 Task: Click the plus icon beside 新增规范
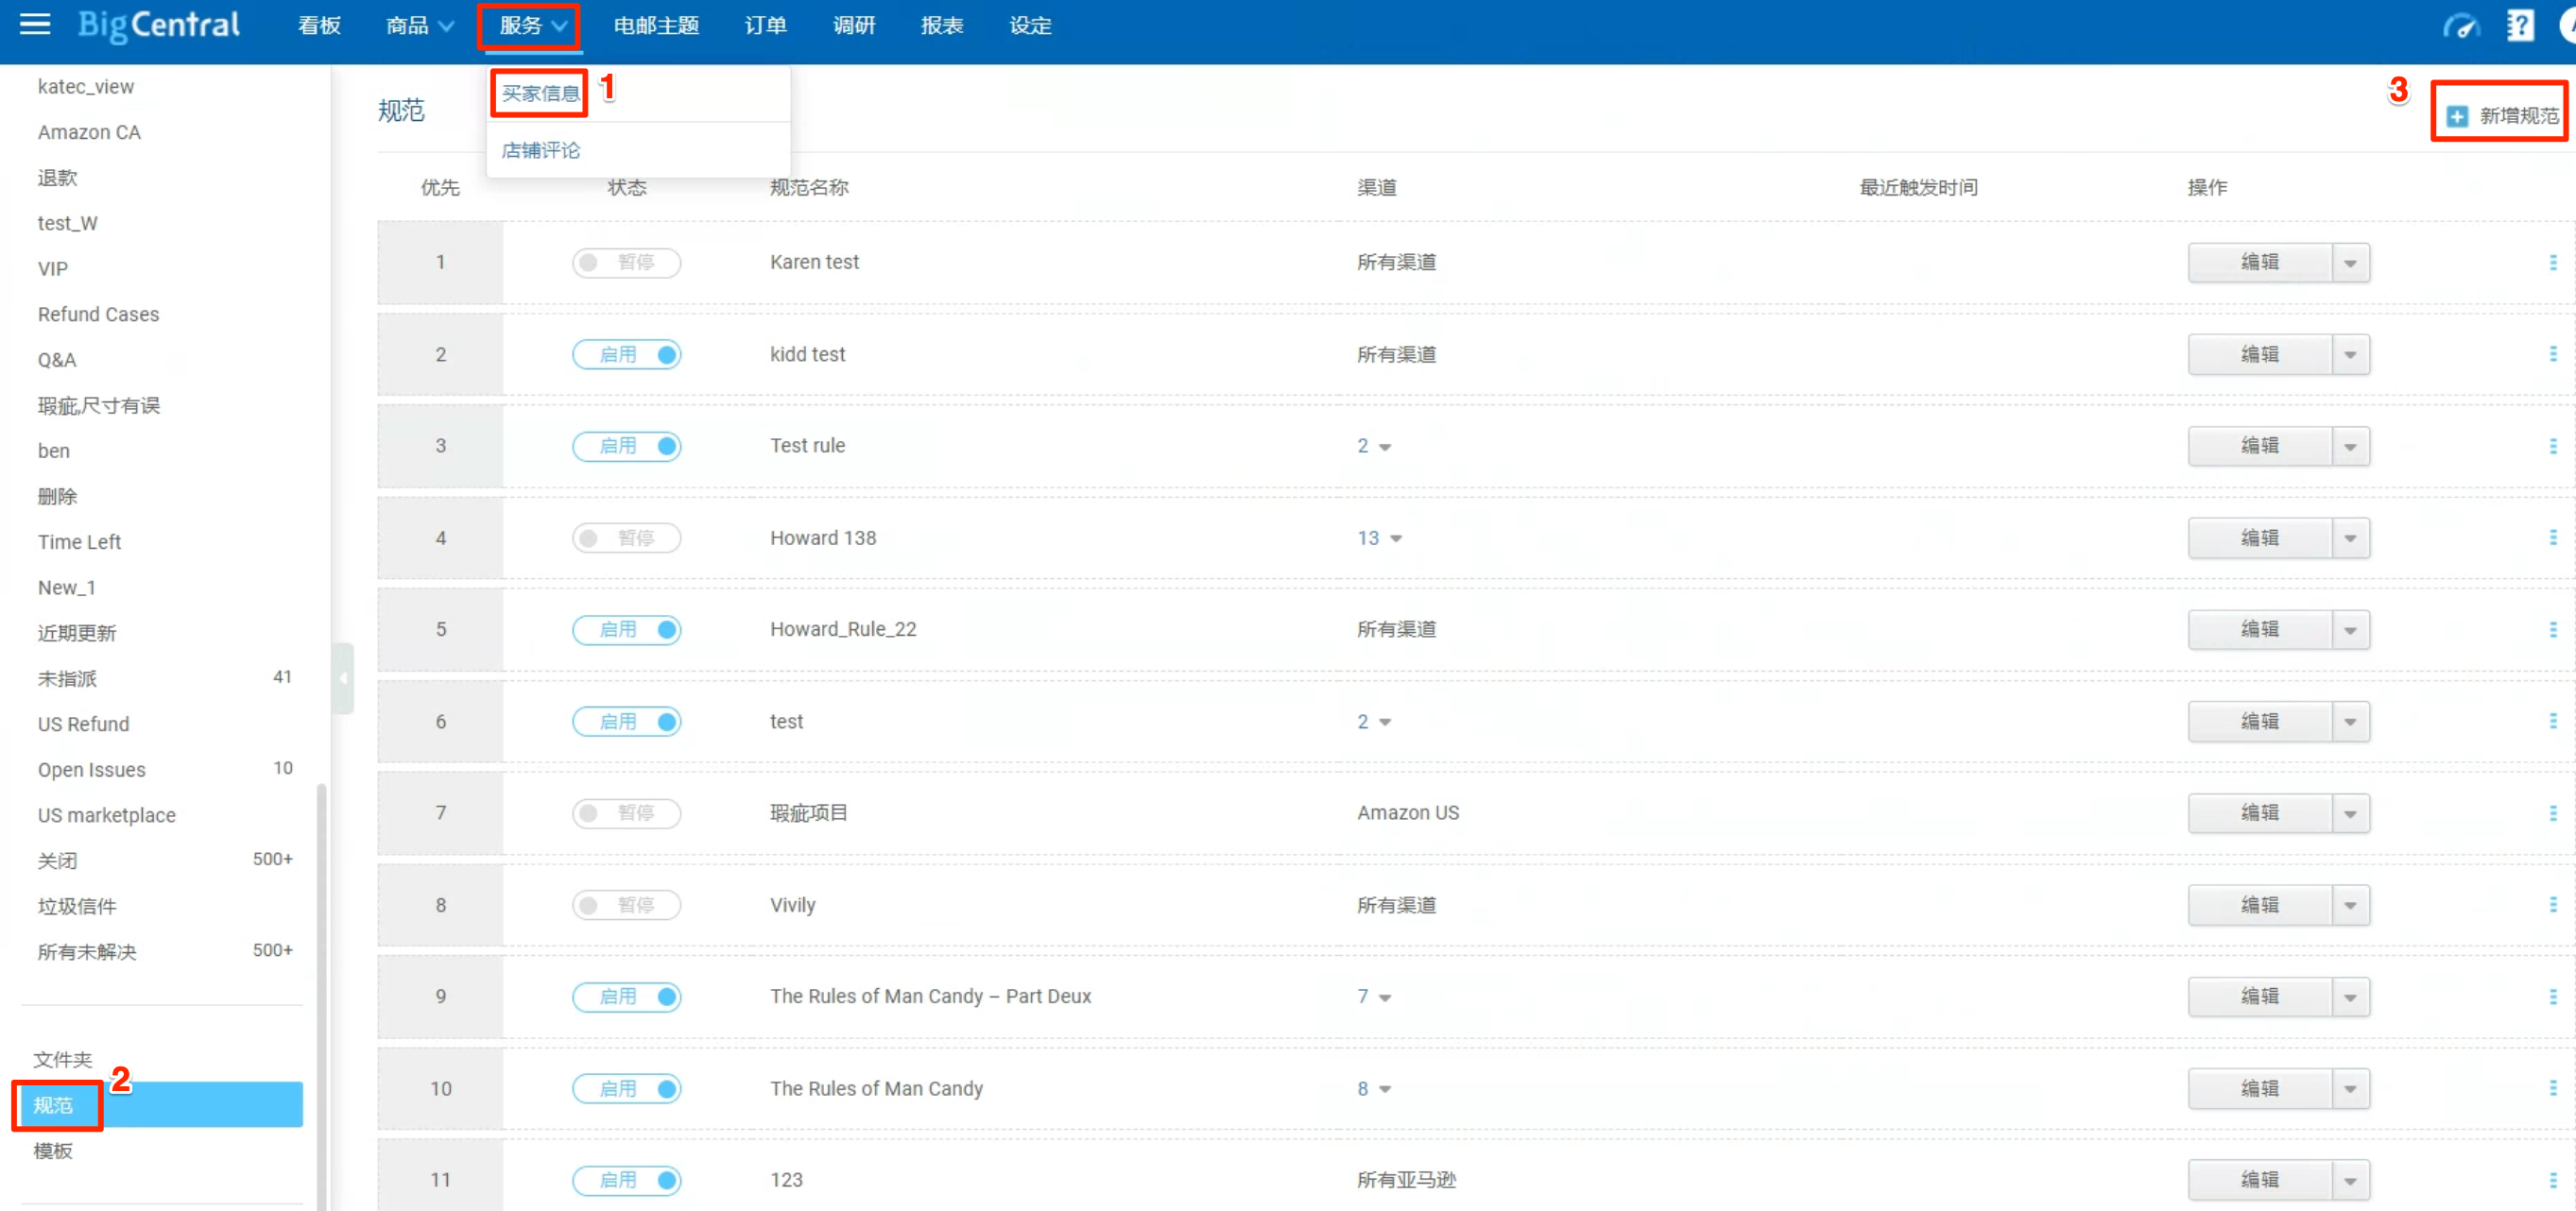point(2457,116)
